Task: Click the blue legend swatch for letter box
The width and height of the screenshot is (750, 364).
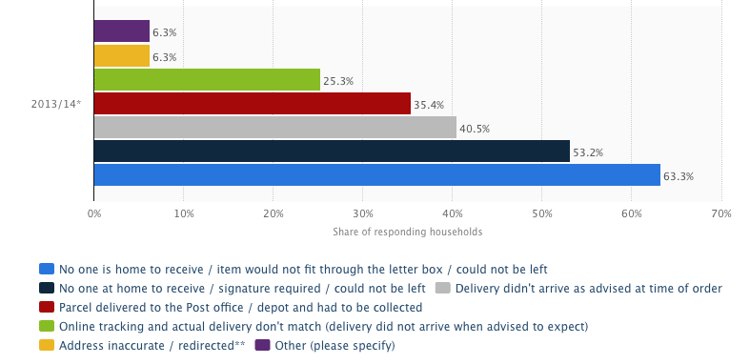Action: 47,269
